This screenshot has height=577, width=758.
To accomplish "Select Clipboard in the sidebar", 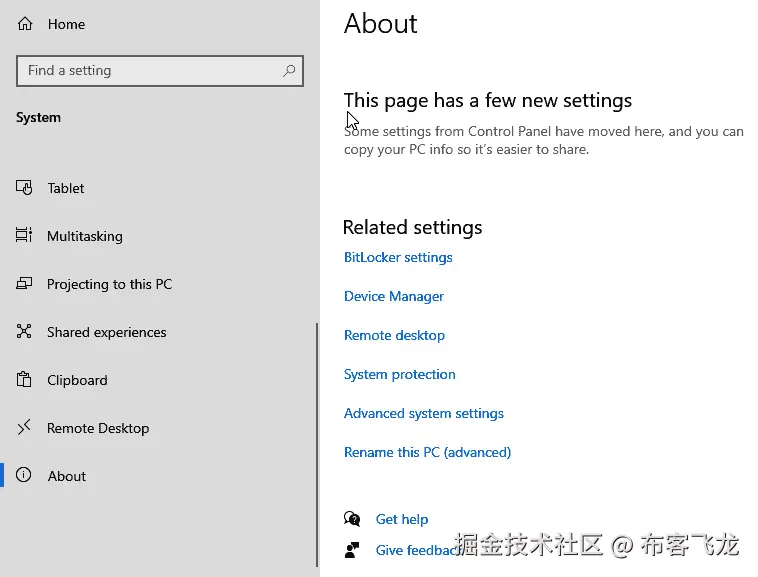I will click(160, 380).
